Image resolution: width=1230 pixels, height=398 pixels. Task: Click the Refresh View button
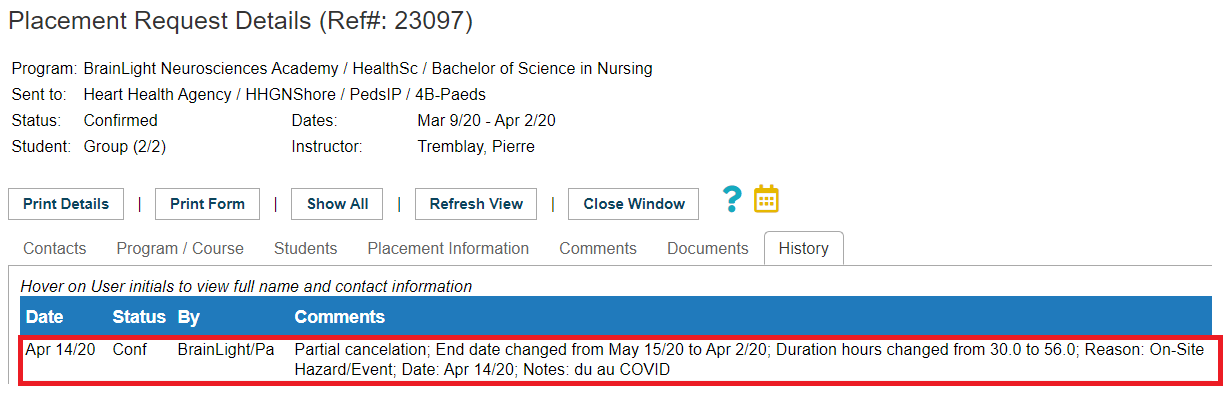pyautogui.click(x=476, y=204)
